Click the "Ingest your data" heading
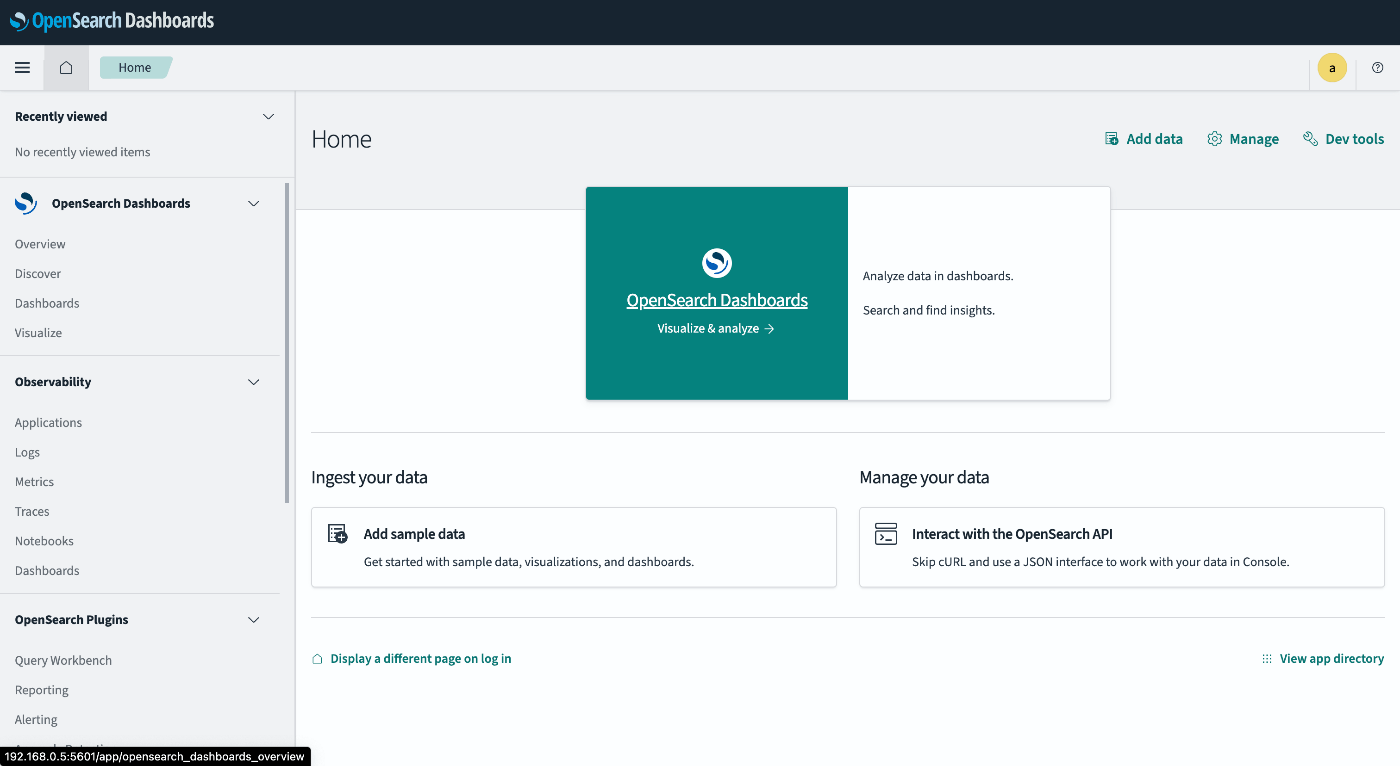The height and width of the screenshot is (766, 1400). coord(369,478)
